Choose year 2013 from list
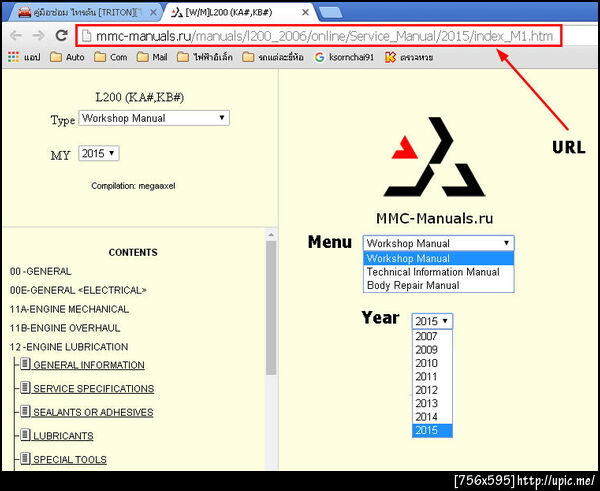 pos(432,403)
